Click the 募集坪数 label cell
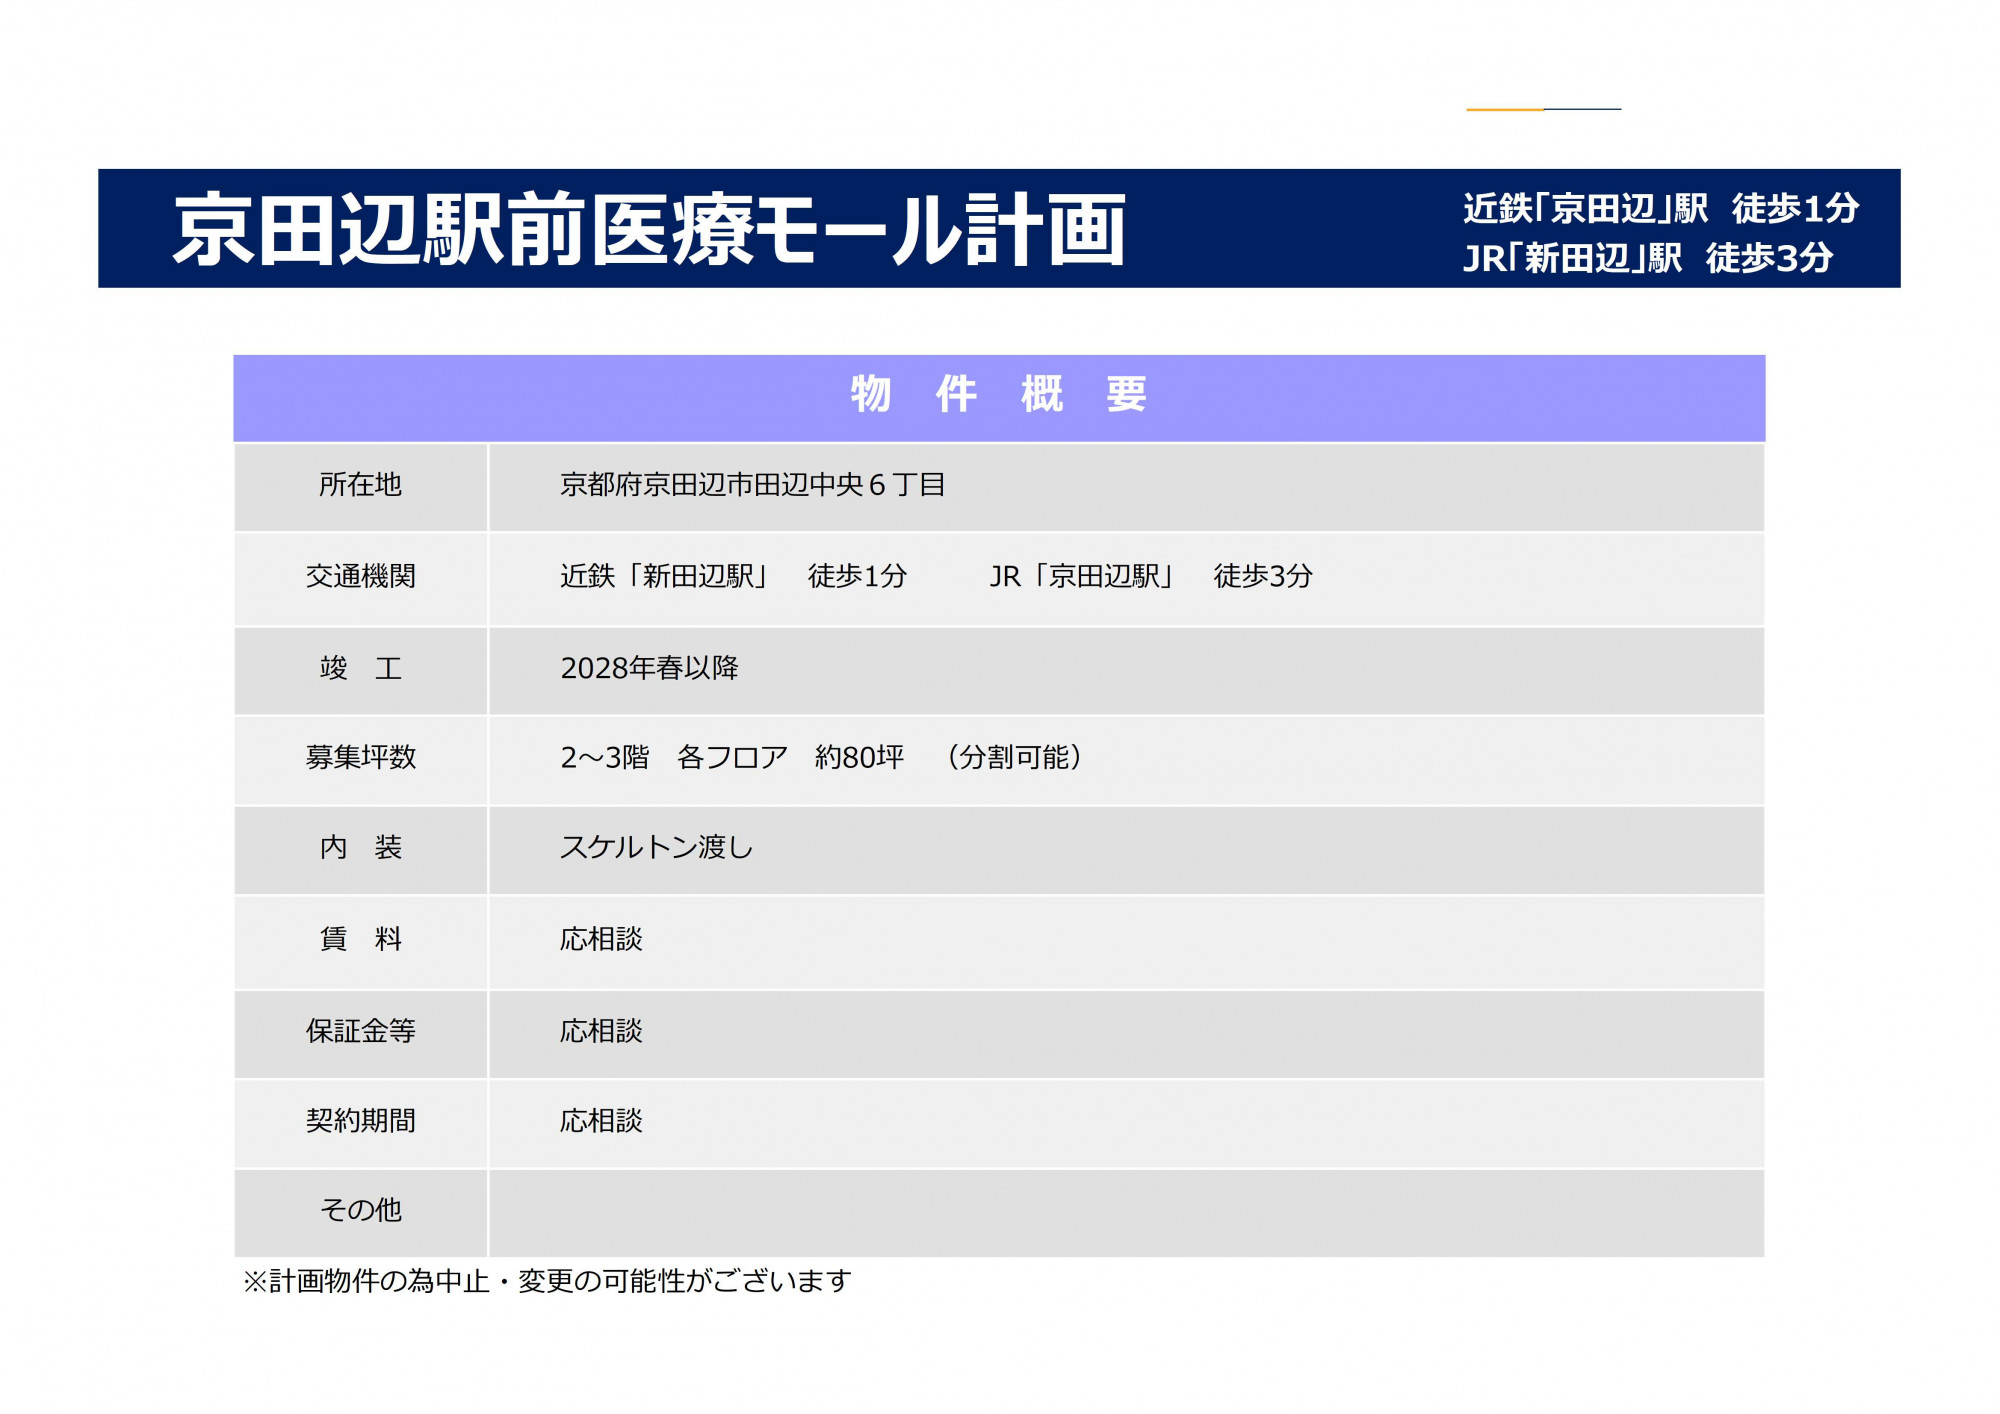 coord(360,757)
